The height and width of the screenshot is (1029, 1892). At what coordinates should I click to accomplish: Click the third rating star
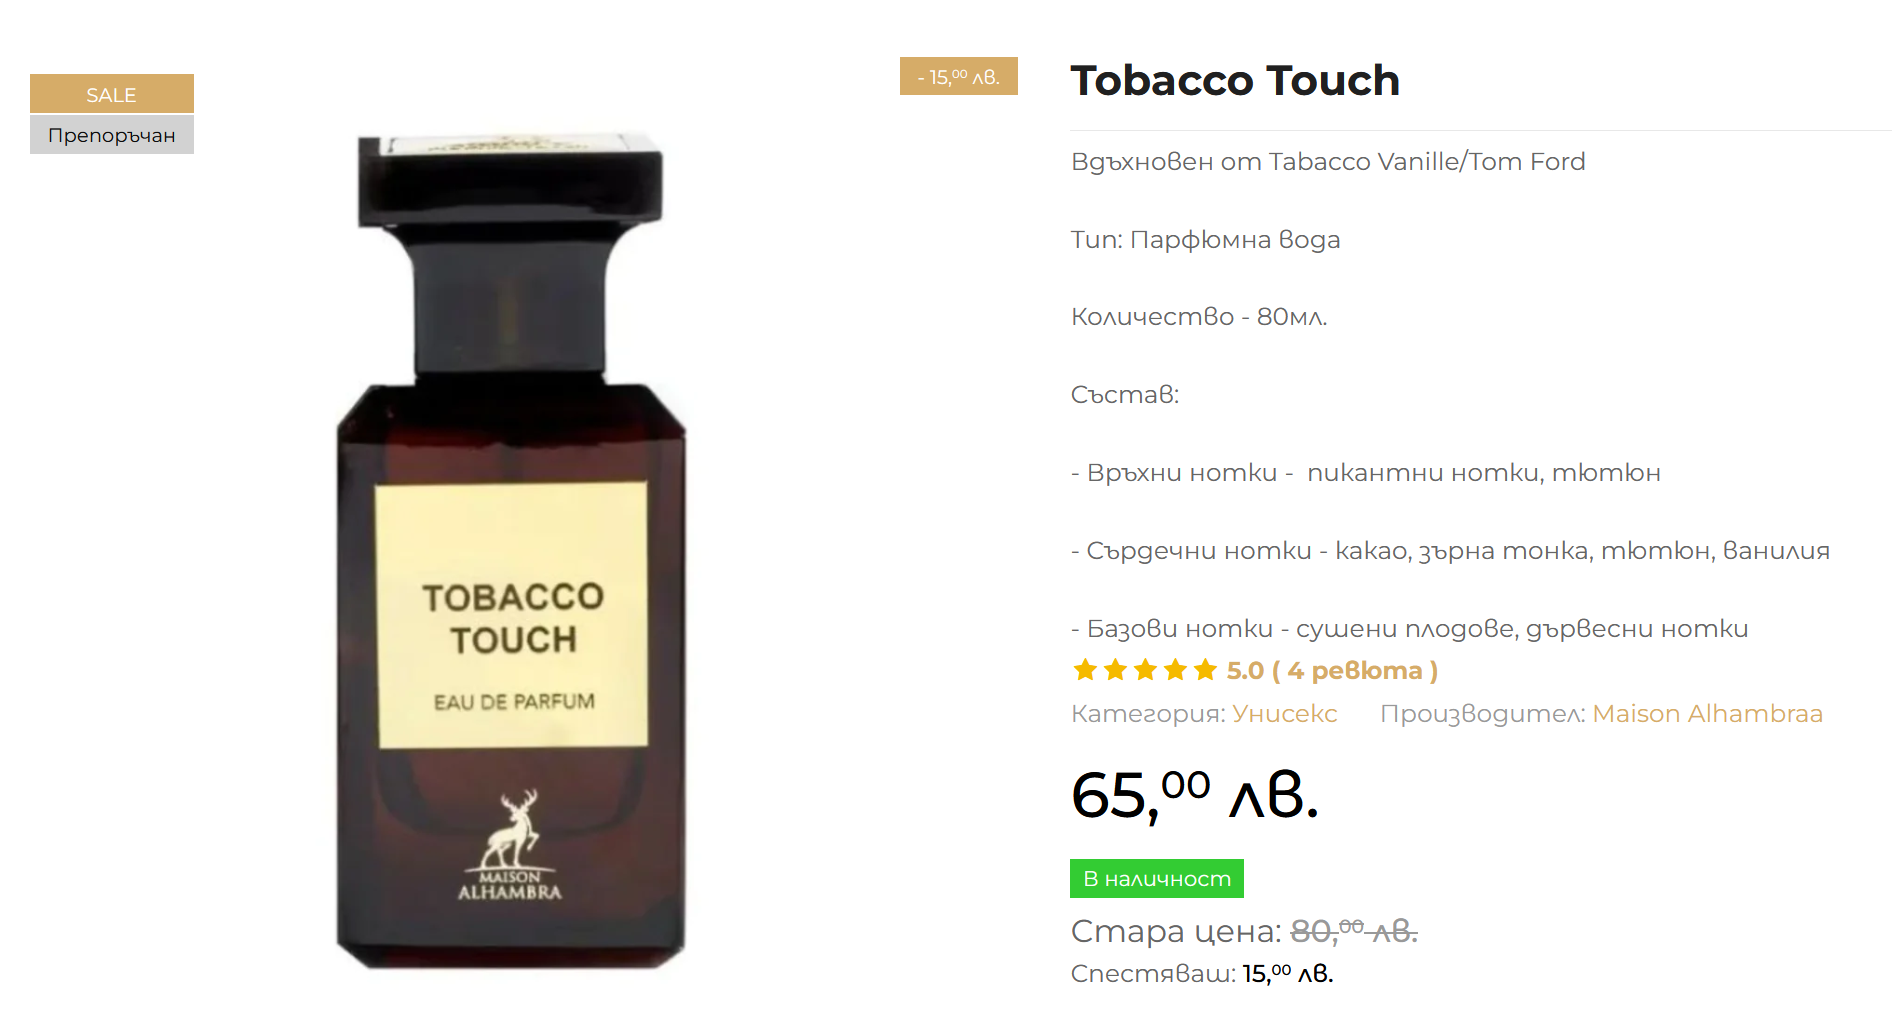(x=1145, y=670)
